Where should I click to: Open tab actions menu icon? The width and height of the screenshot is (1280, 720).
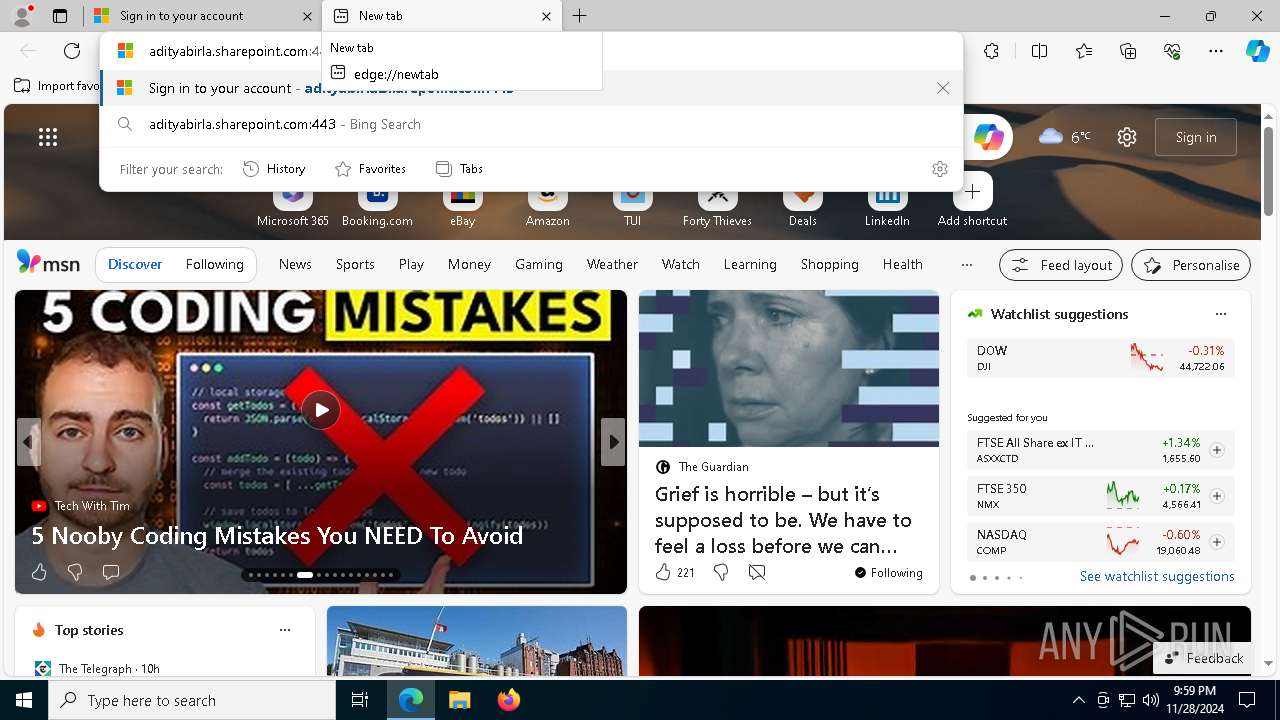point(60,16)
